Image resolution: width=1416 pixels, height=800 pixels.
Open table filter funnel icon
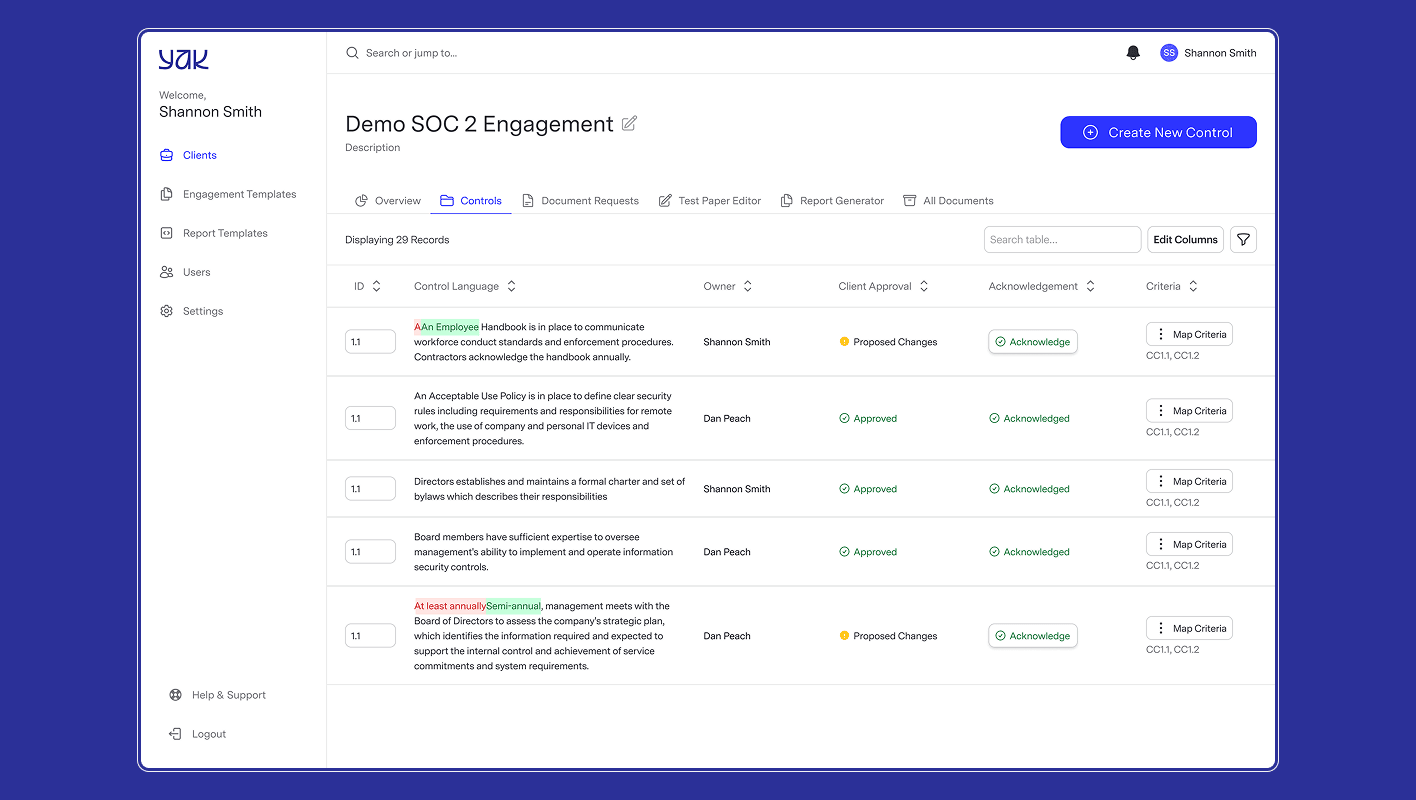tap(1243, 240)
